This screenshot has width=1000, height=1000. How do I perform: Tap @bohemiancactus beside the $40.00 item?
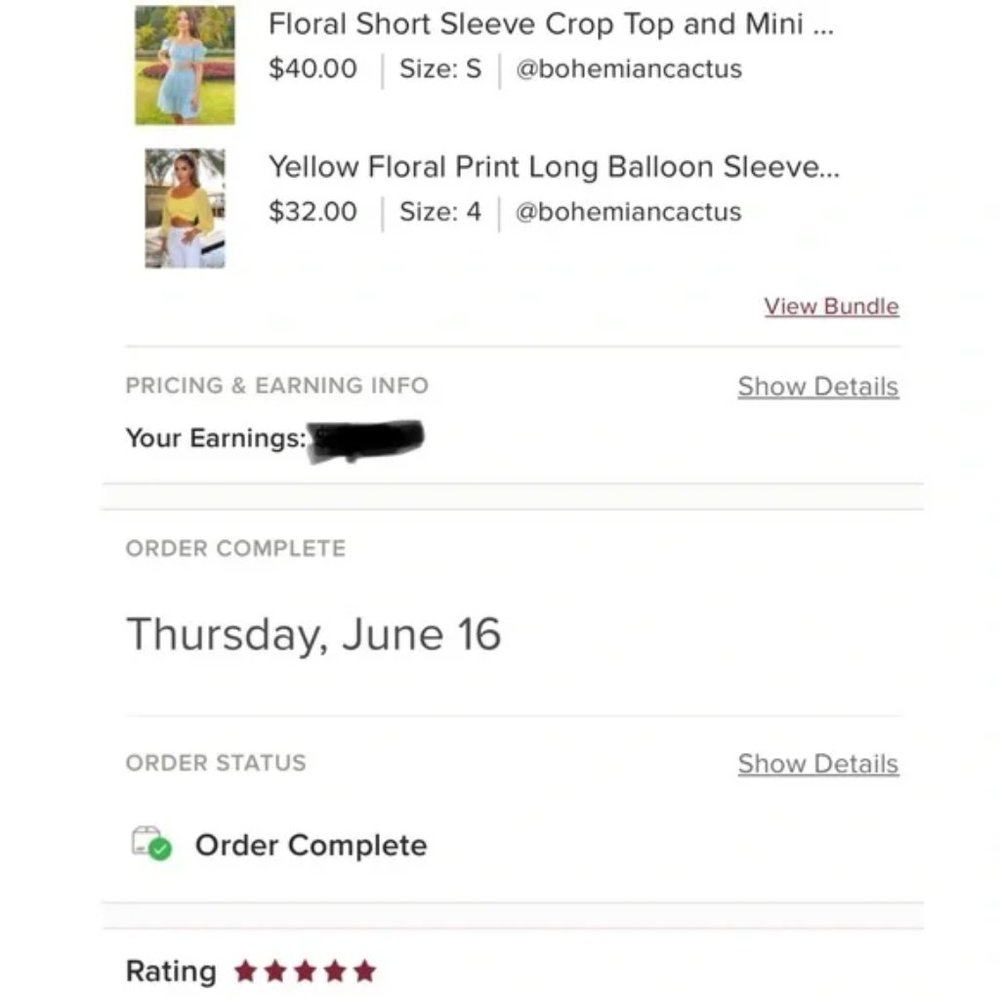628,69
